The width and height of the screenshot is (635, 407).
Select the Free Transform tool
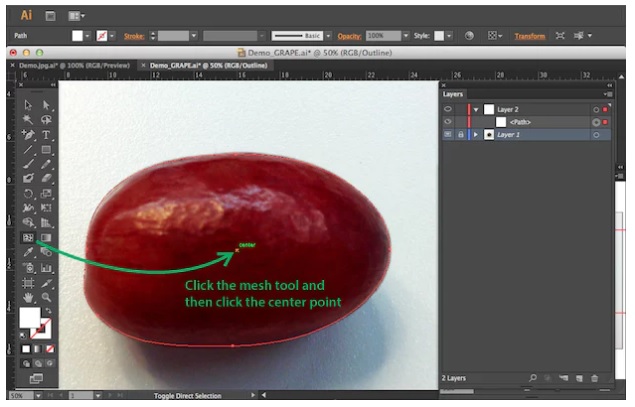46,208
